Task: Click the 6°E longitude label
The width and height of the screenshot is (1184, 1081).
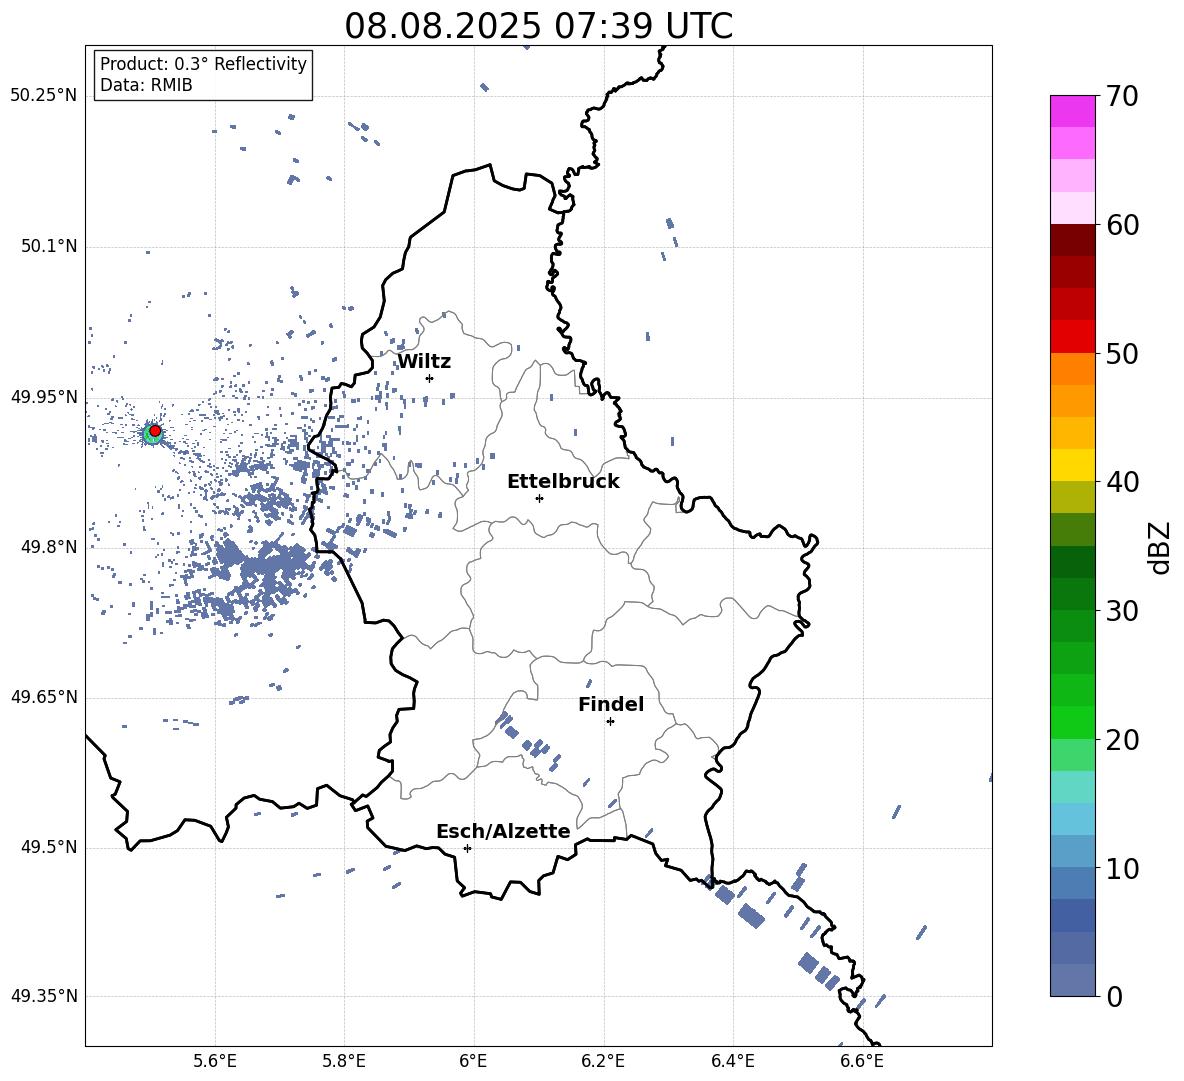Action: 473,1061
